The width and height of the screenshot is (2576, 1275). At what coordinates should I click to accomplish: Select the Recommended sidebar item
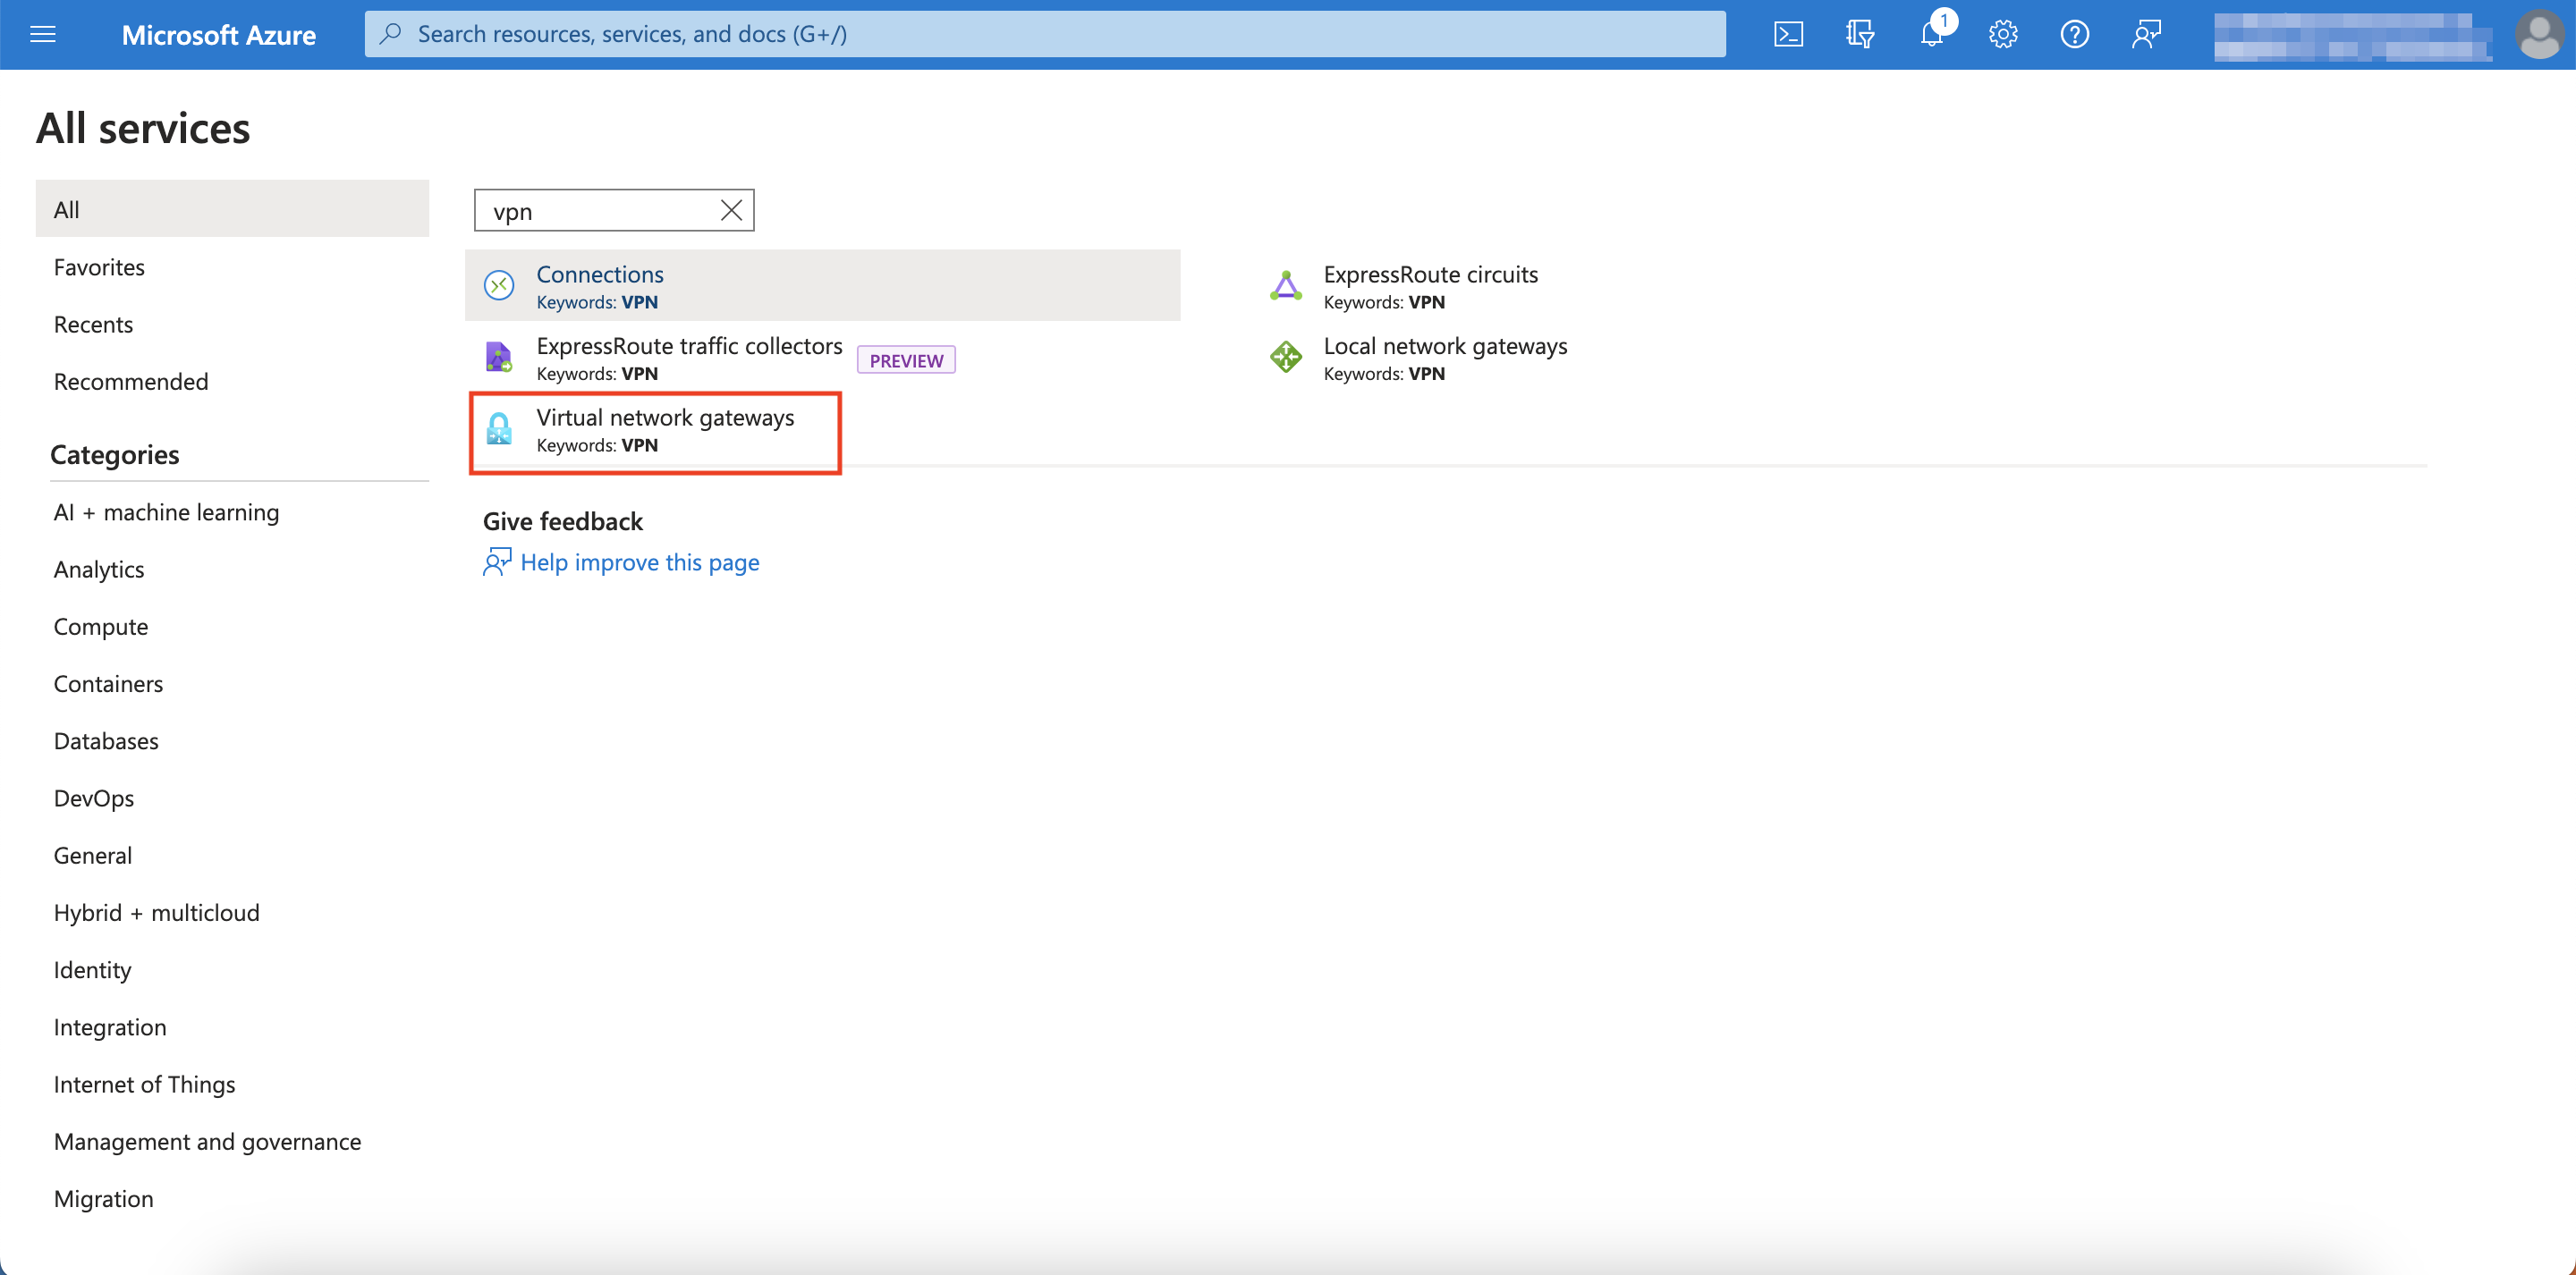130,381
